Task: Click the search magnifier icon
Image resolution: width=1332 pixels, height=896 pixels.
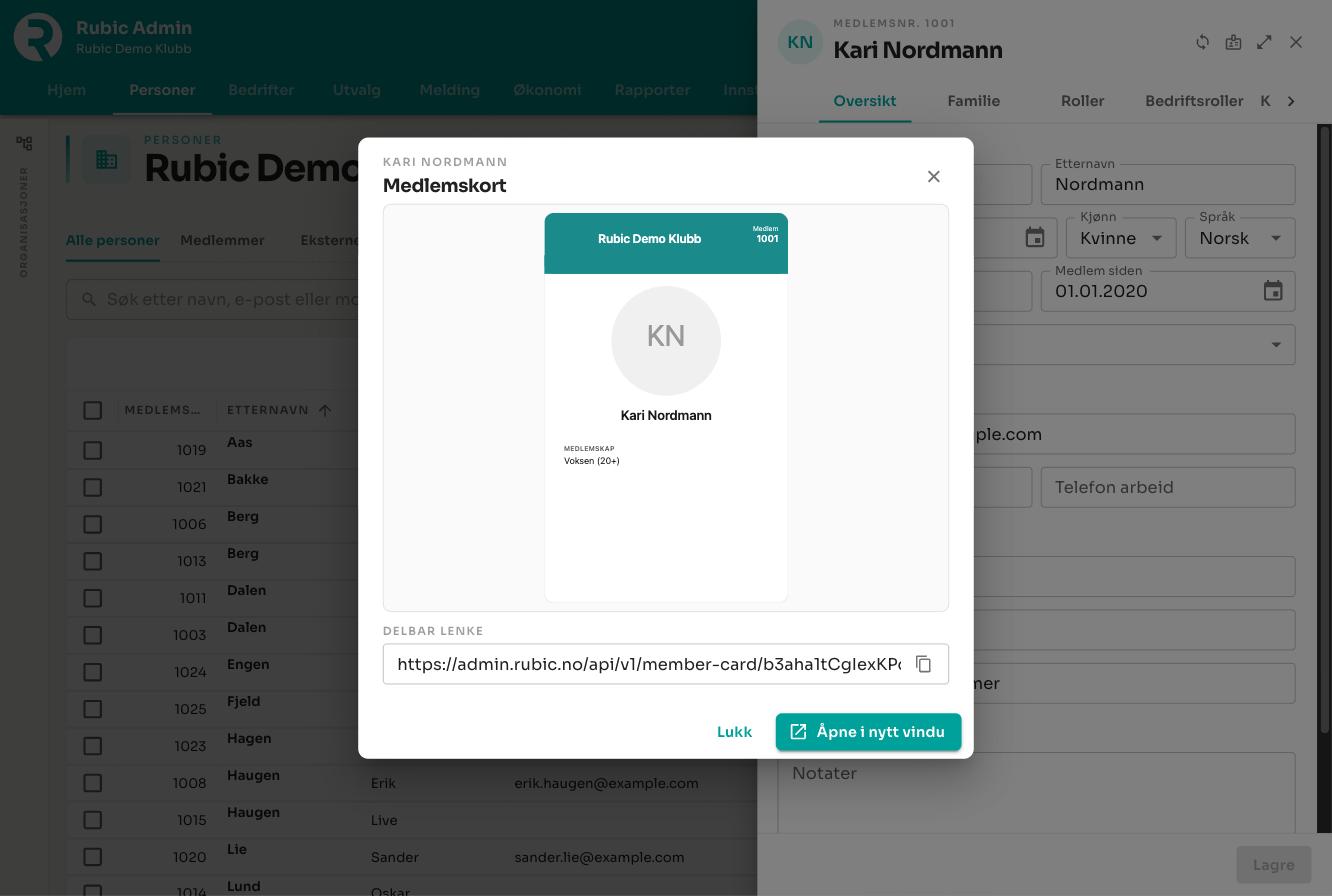Action: 89,299
